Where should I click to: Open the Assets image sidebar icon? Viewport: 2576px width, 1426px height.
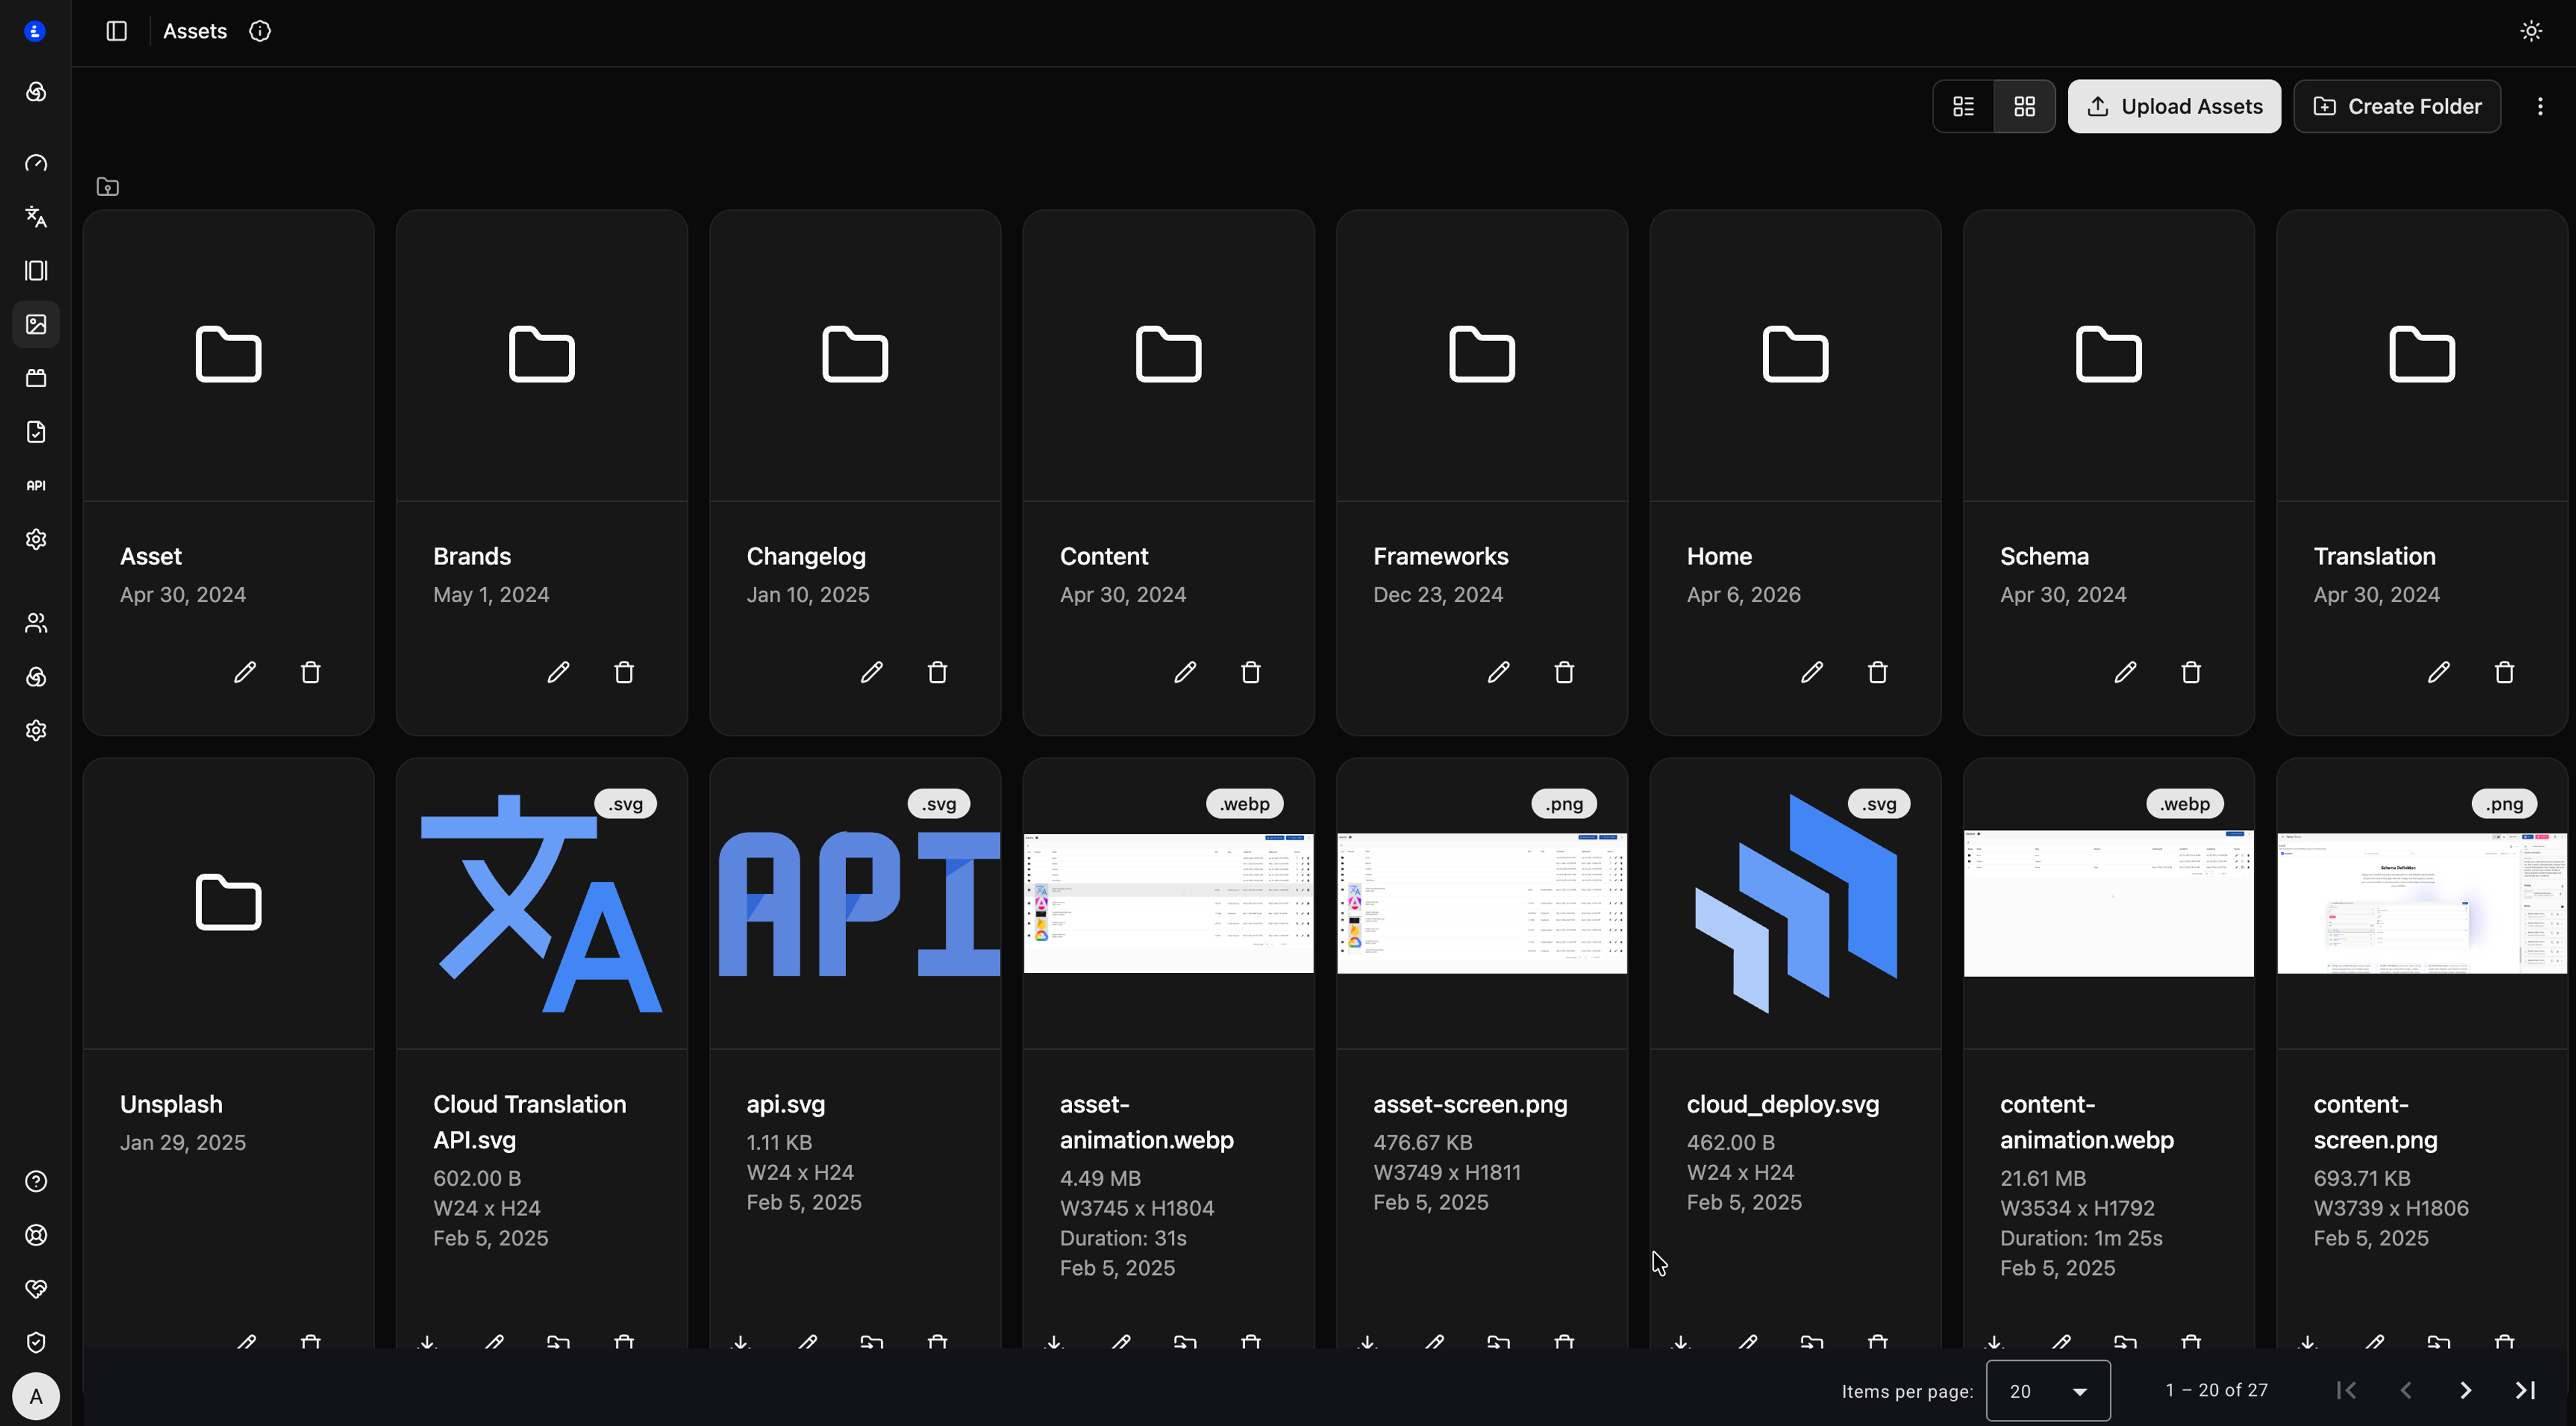pos(36,325)
